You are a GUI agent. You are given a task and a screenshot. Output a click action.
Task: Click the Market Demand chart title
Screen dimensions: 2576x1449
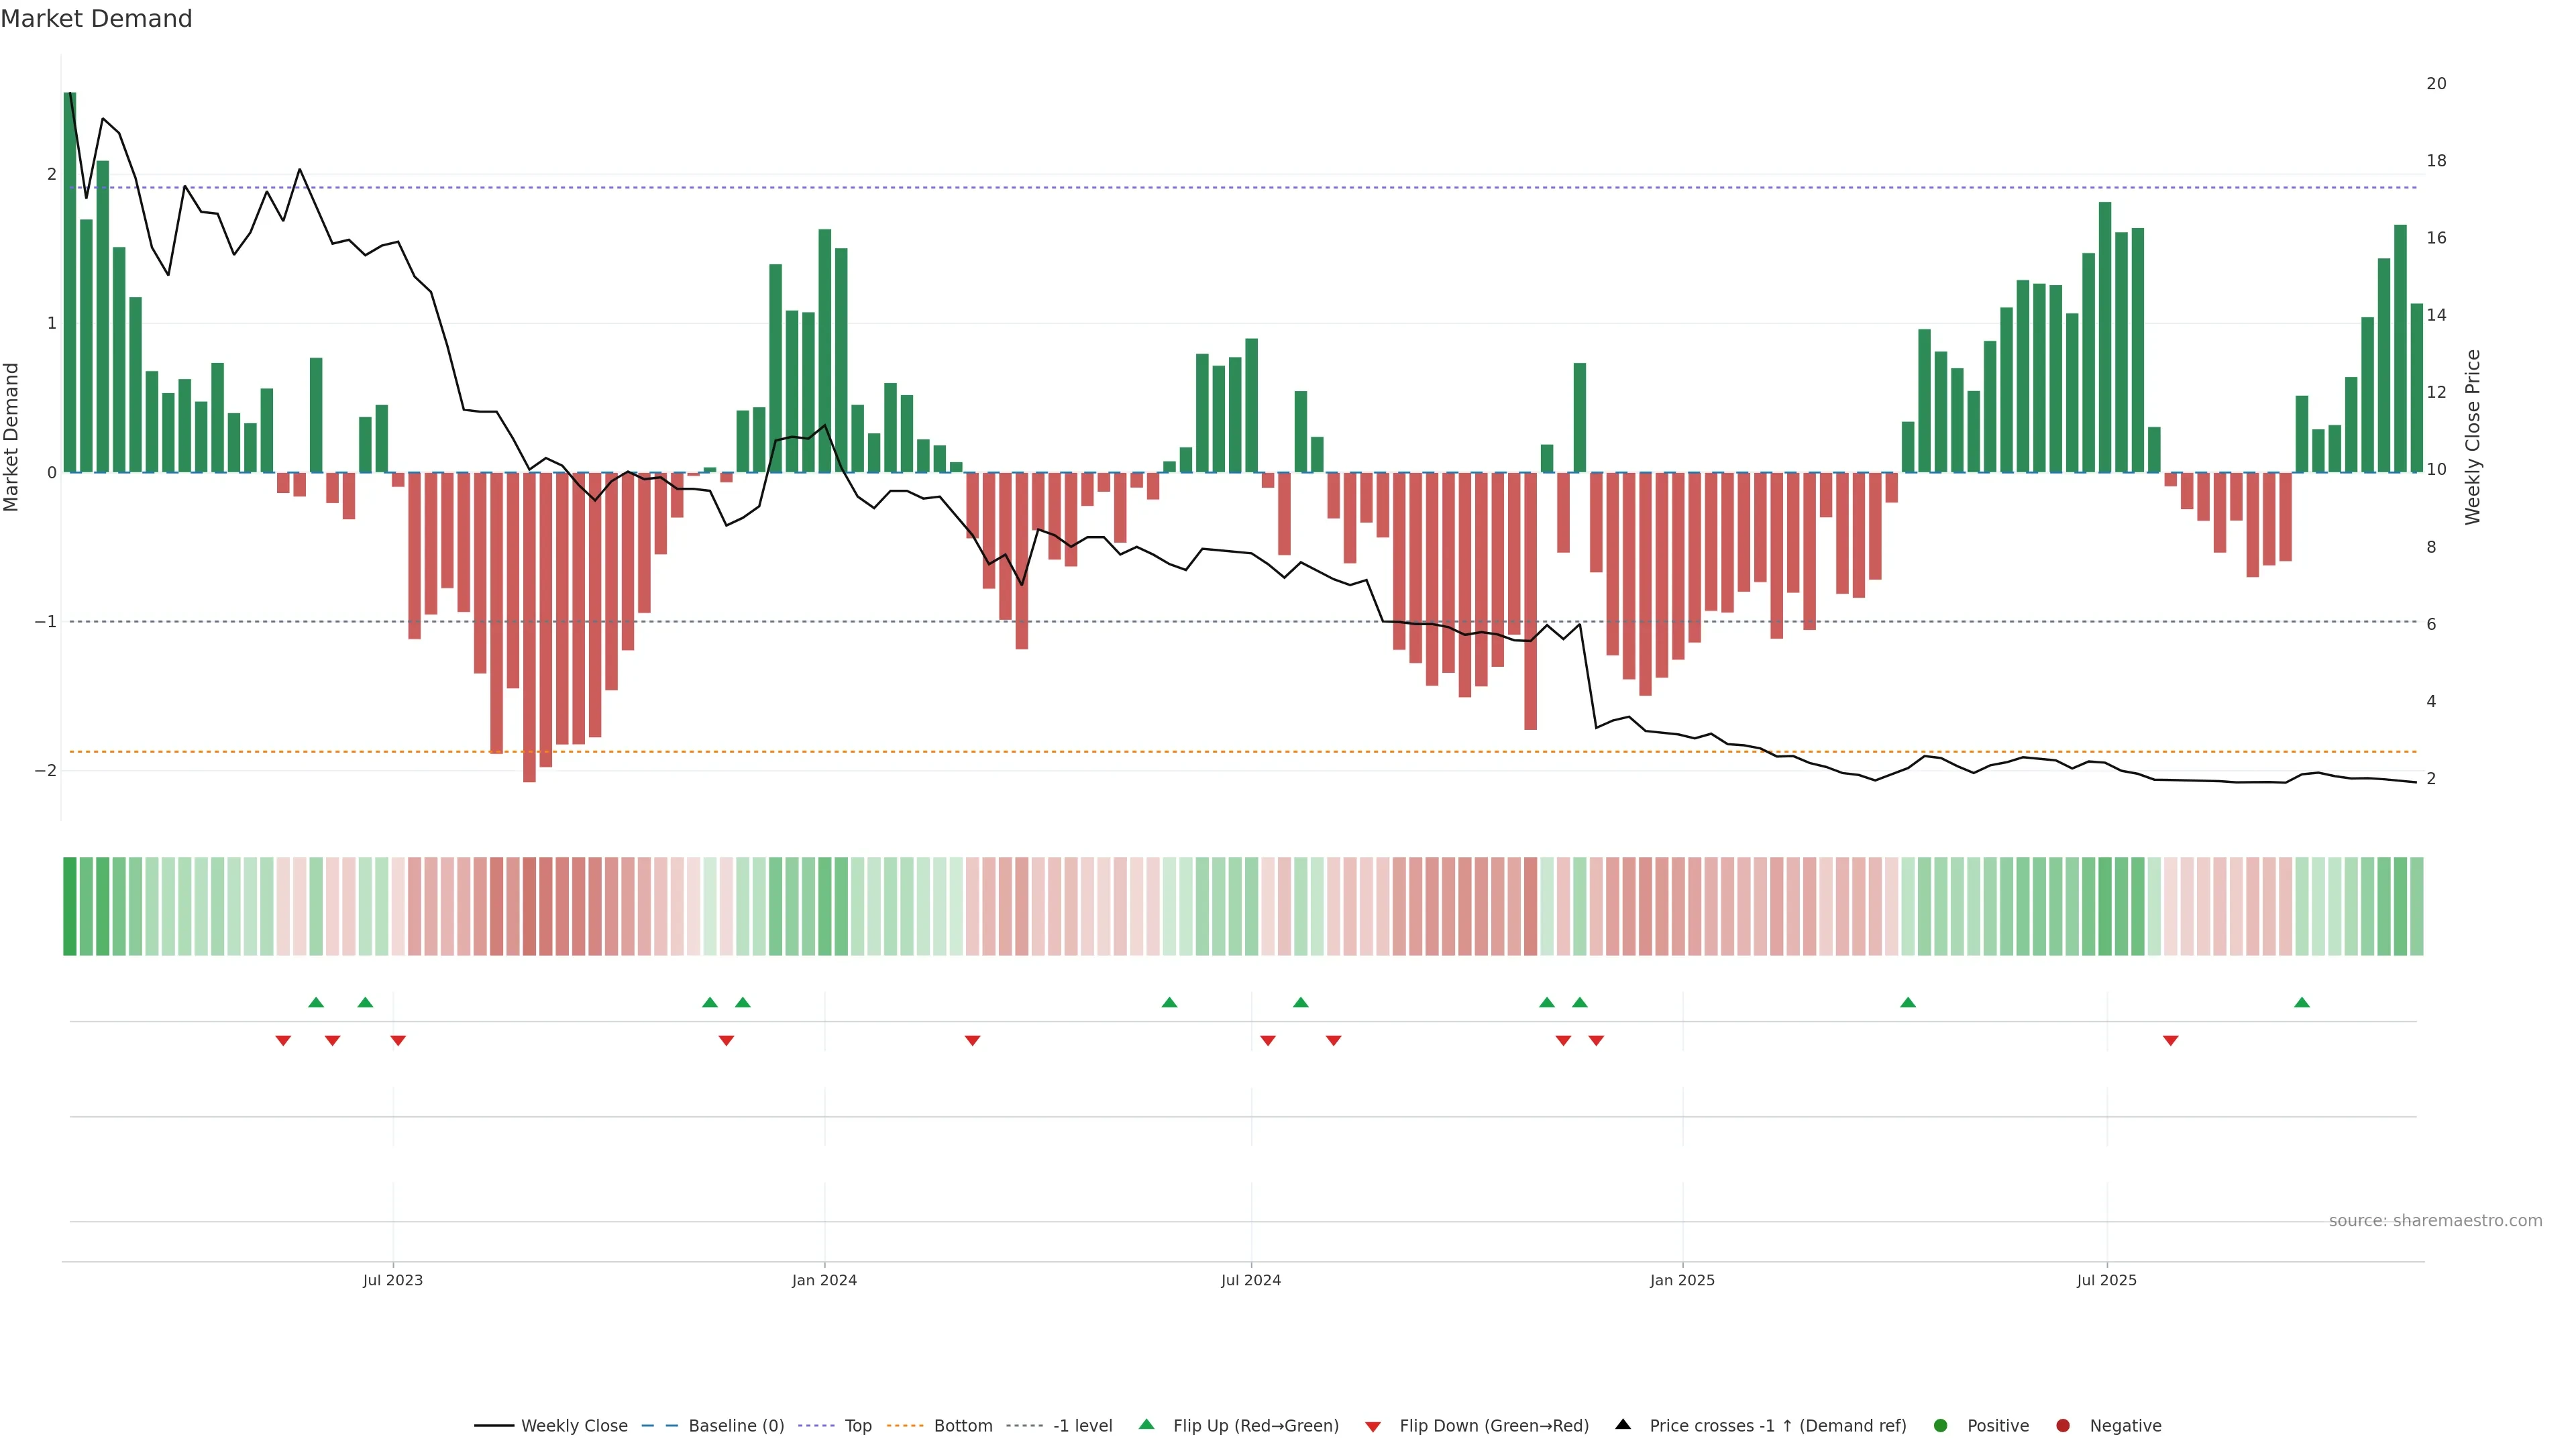[96, 19]
